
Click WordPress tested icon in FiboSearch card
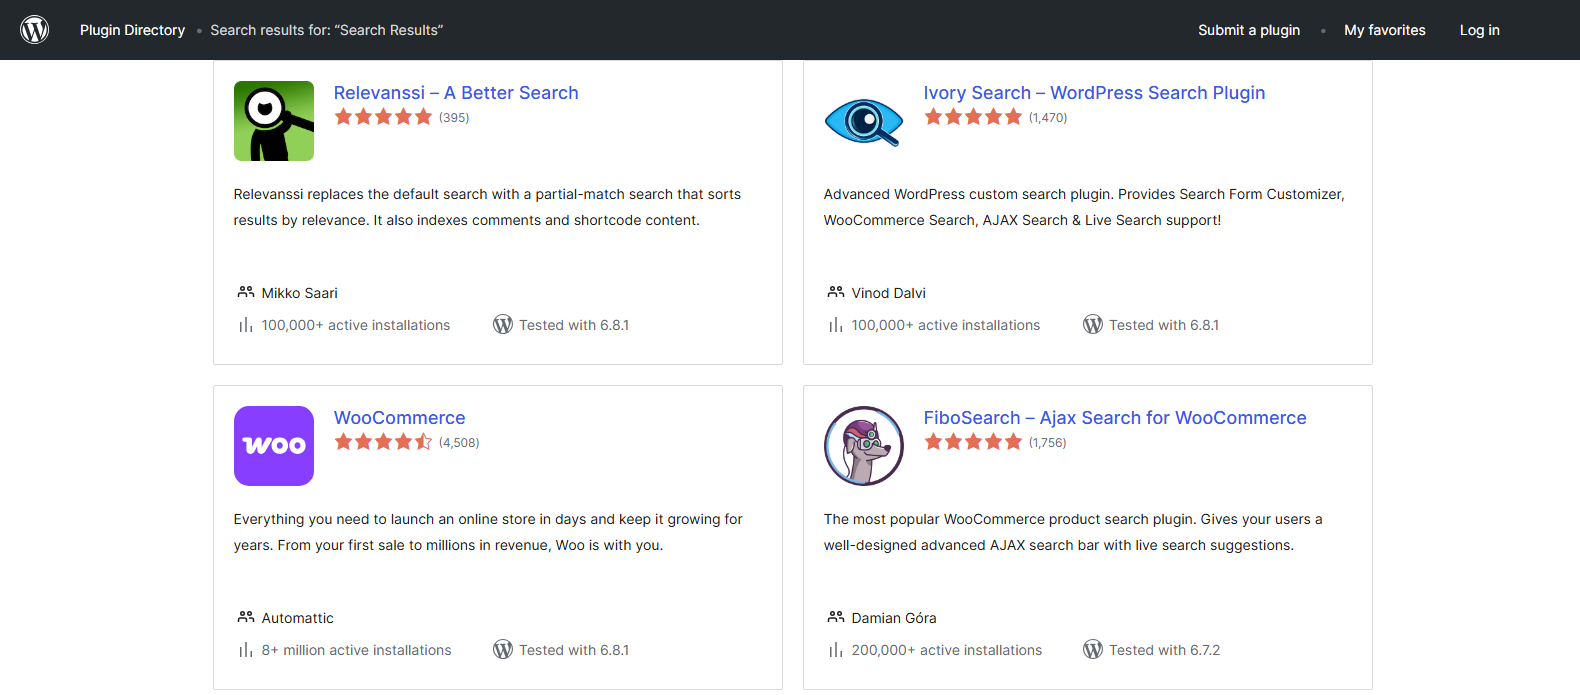(1093, 649)
